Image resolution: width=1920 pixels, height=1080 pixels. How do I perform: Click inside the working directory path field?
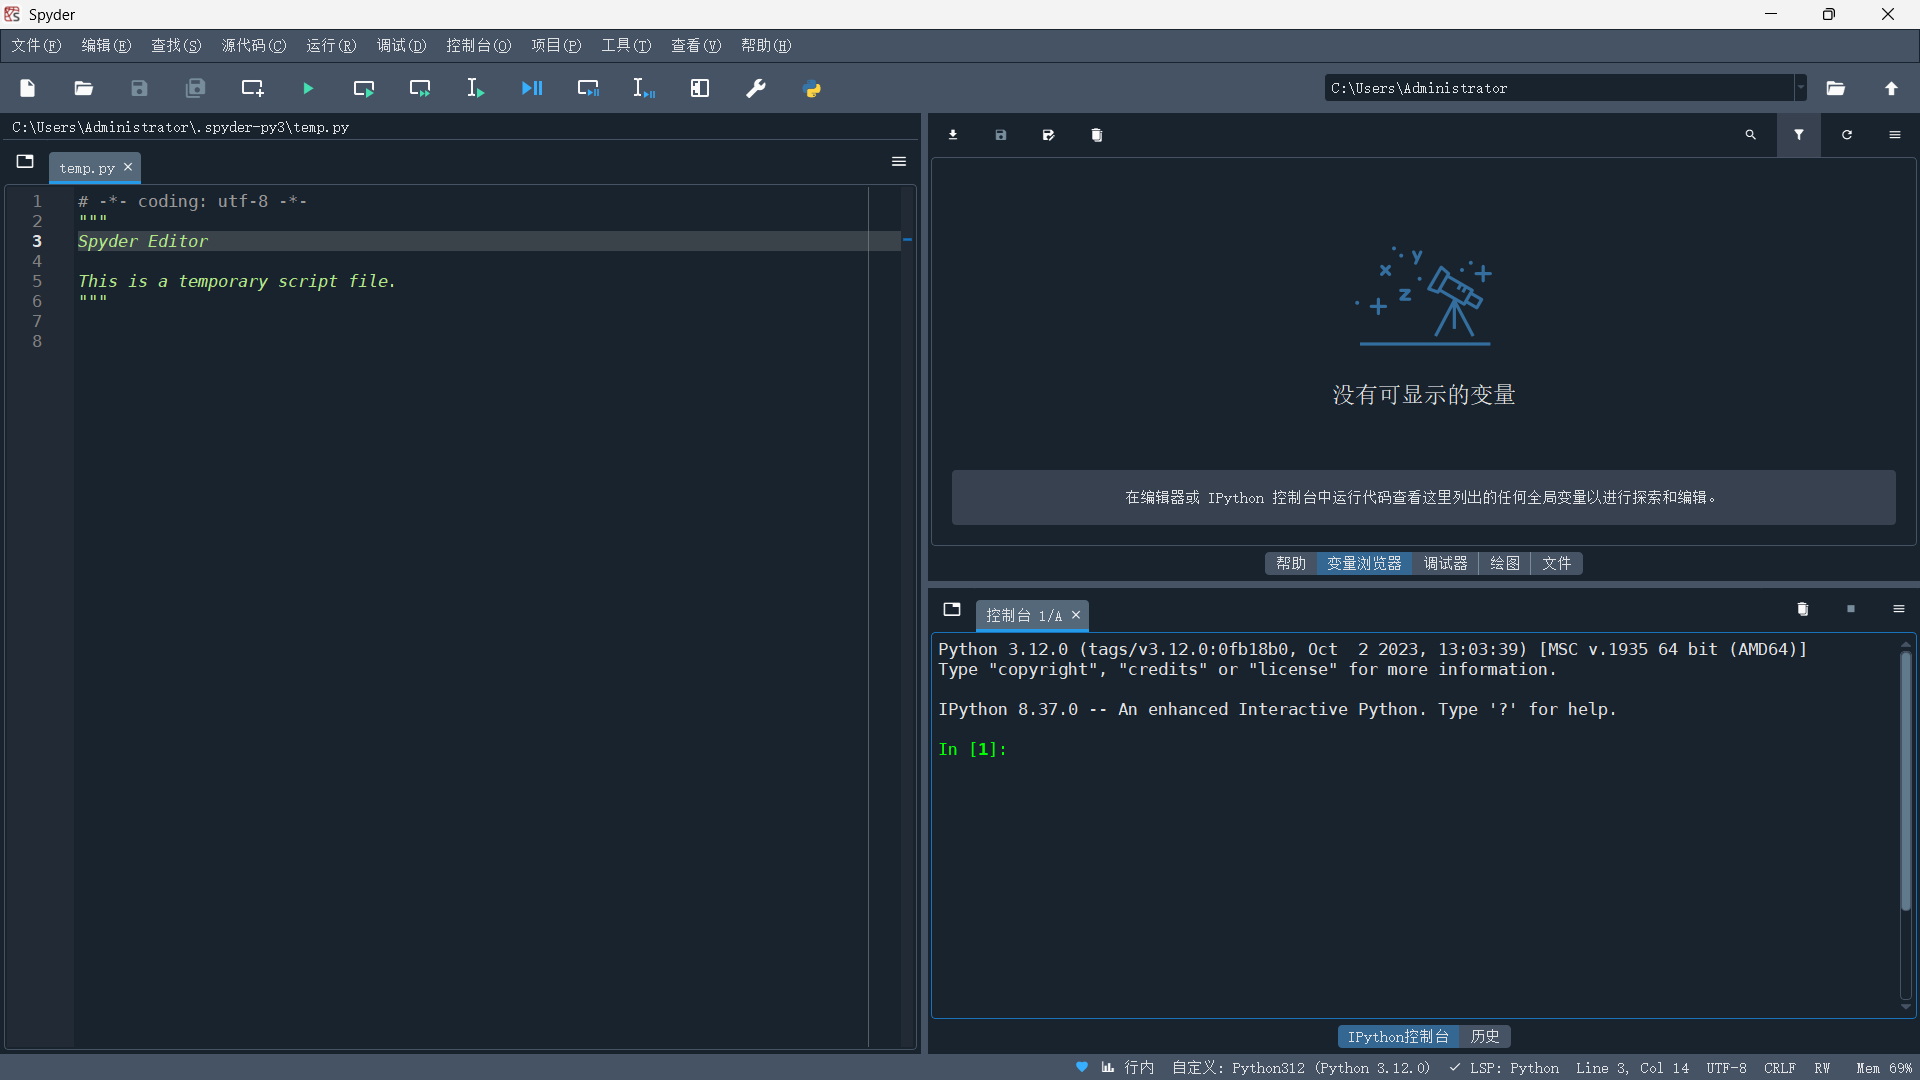pyautogui.click(x=1550, y=88)
